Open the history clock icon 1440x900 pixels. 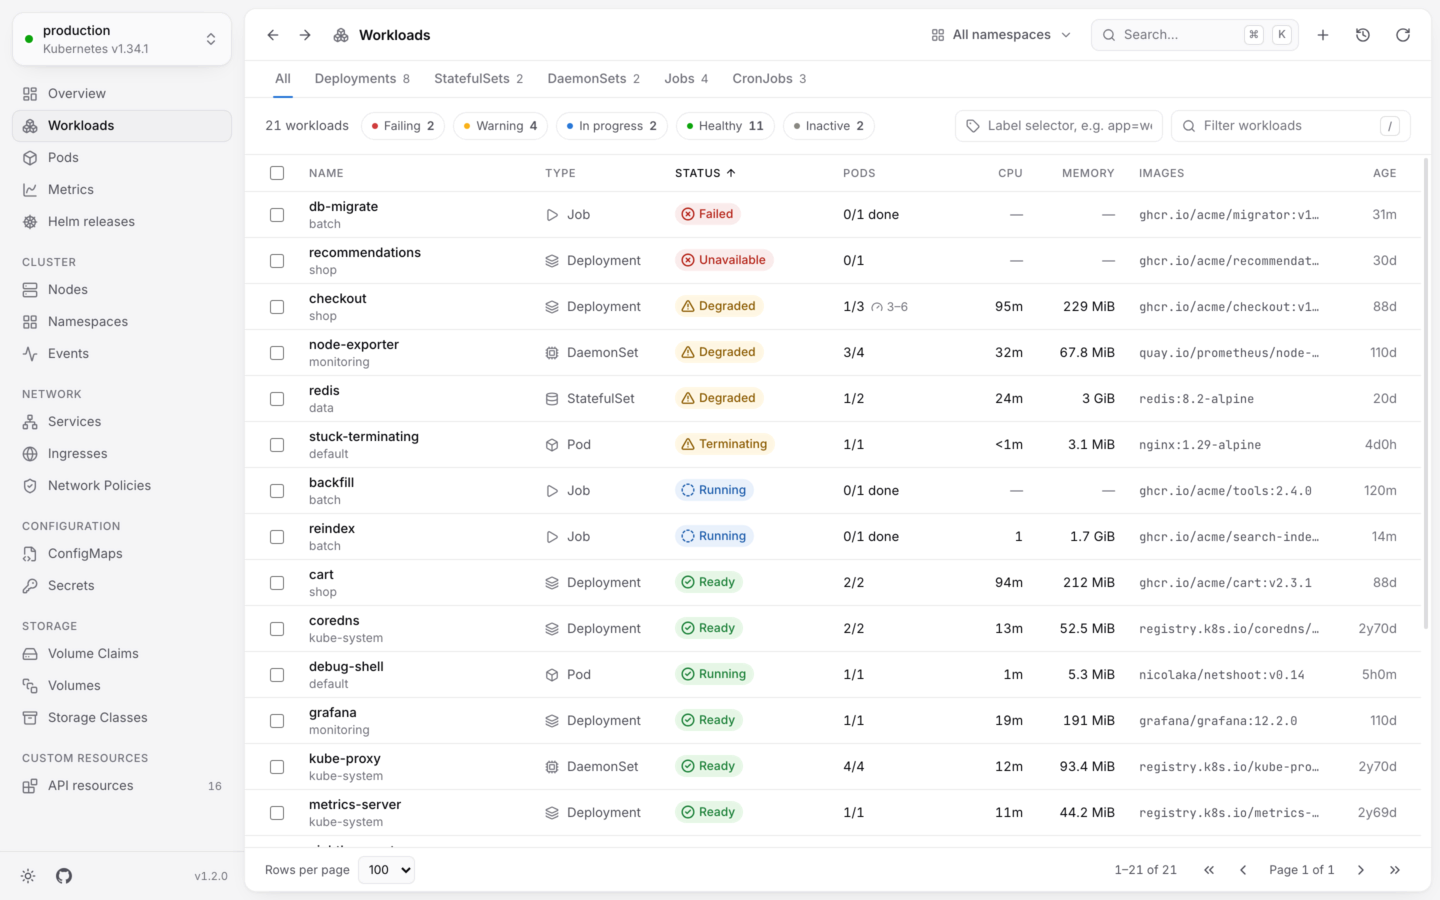click(1363, 35)
